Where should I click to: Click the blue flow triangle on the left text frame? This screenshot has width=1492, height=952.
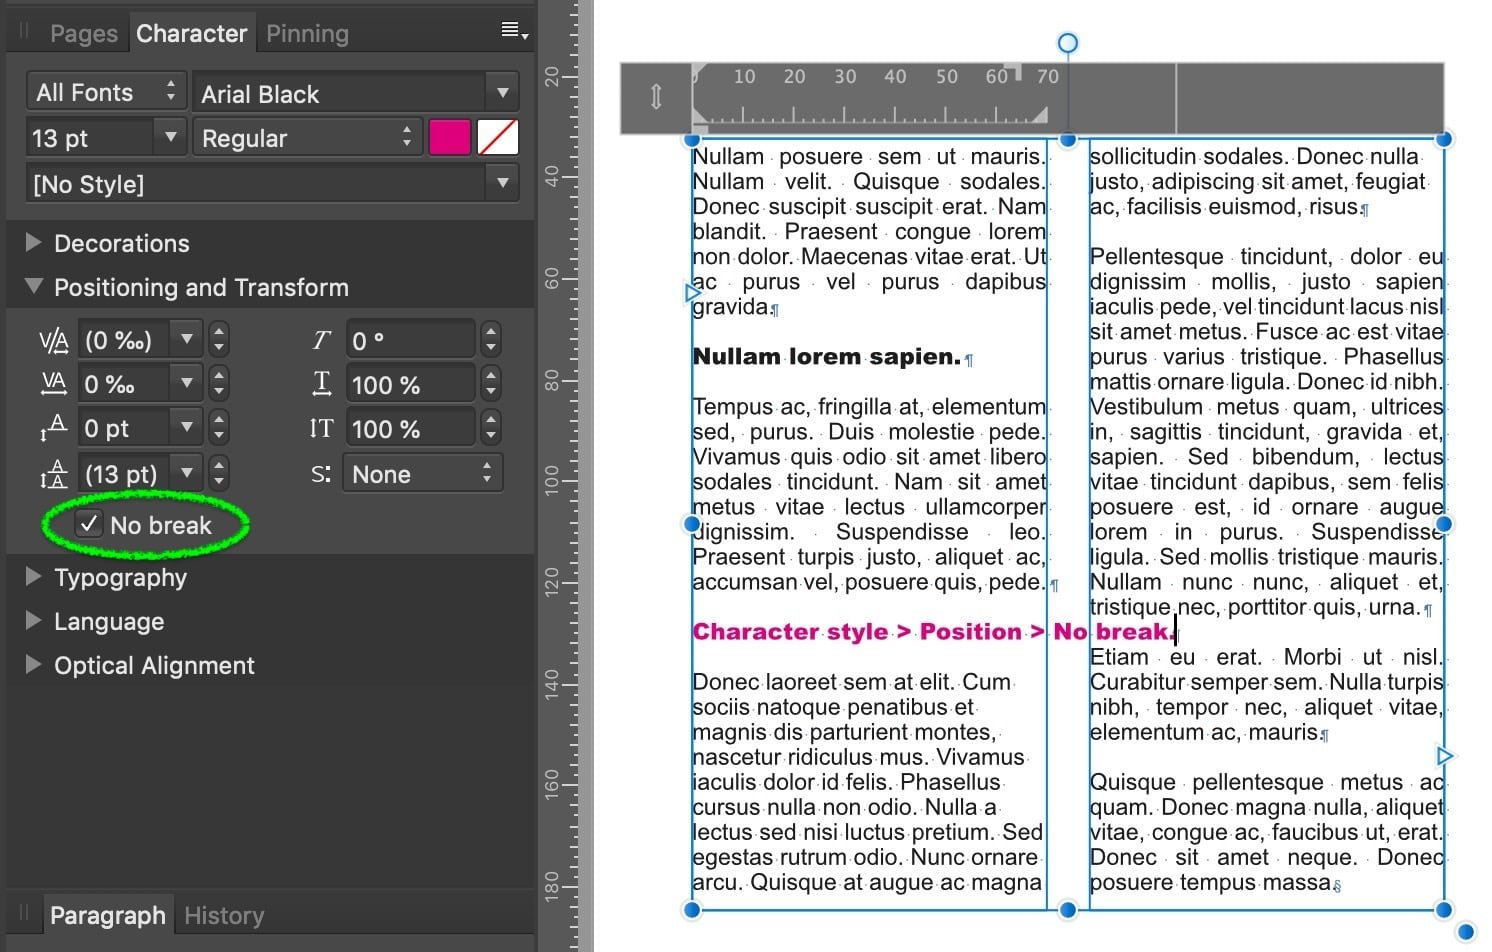pos(692,292)
